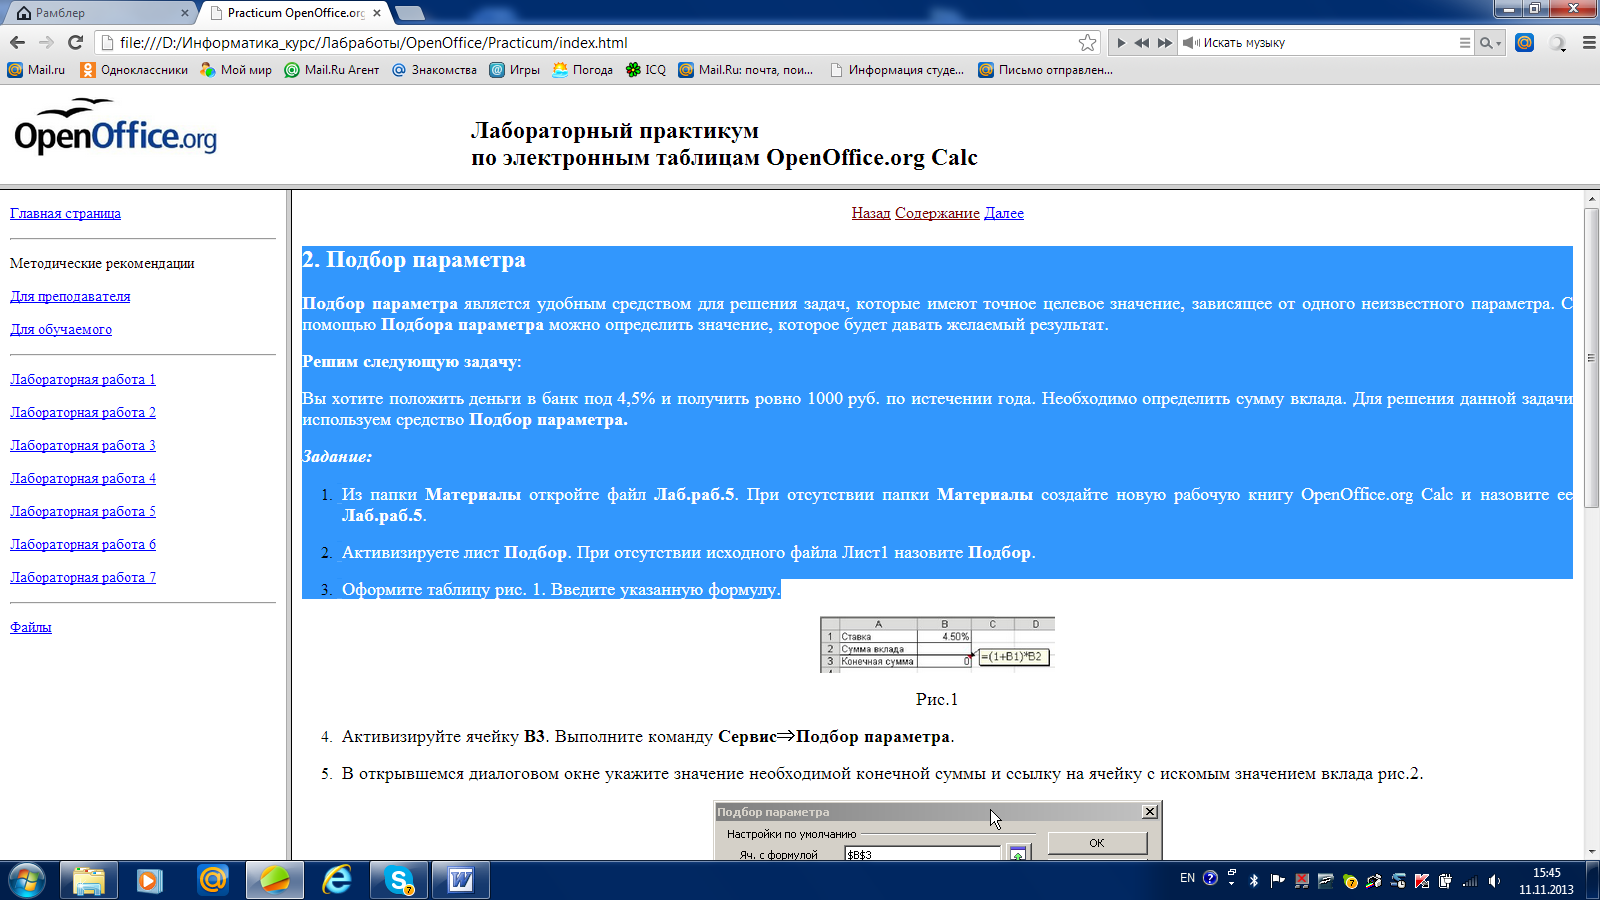This screenshot has width=1600, height=900.
Task: Open the gray round extension dropdown icon
Action: coord(1558,43)
